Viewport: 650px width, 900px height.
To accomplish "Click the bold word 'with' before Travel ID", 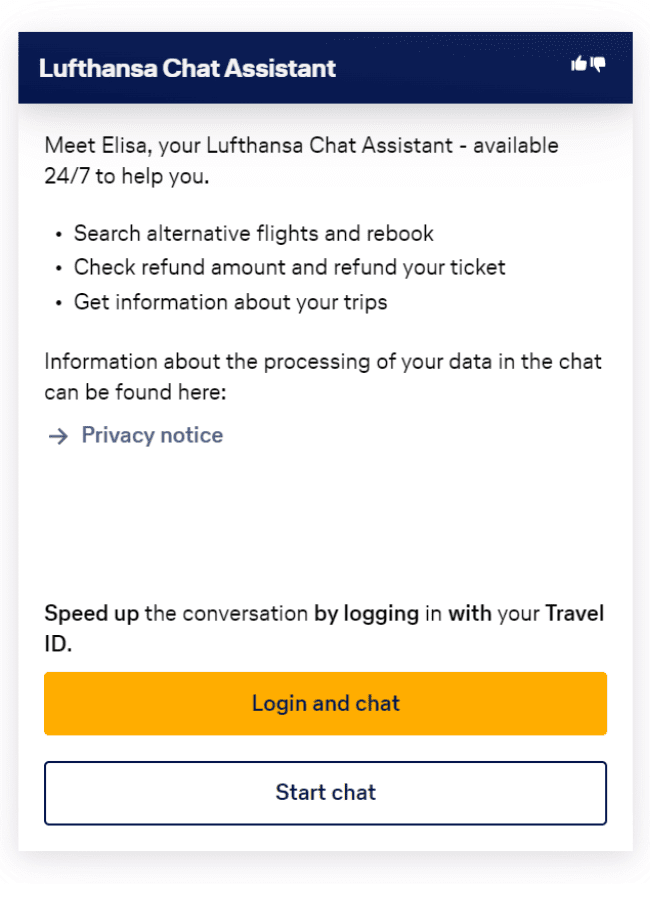I will click(x=469, y=613).
